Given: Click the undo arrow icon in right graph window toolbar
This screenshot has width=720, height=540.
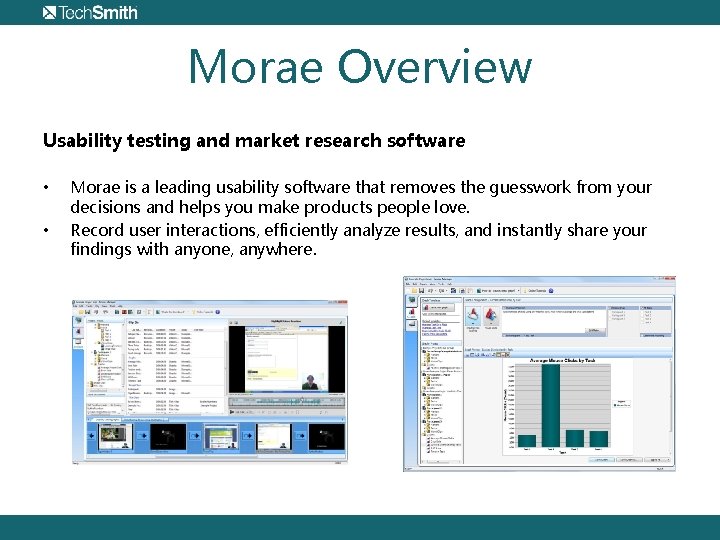Looking at the screenshot, I should (x=430, y=291).
